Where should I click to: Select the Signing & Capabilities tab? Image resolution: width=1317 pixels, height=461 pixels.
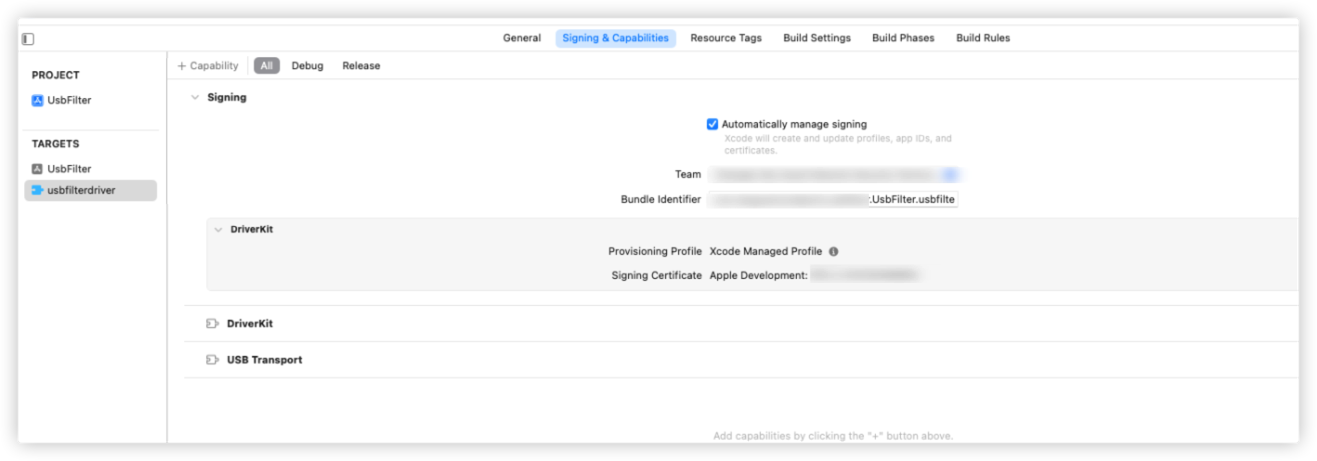[615, 38]
